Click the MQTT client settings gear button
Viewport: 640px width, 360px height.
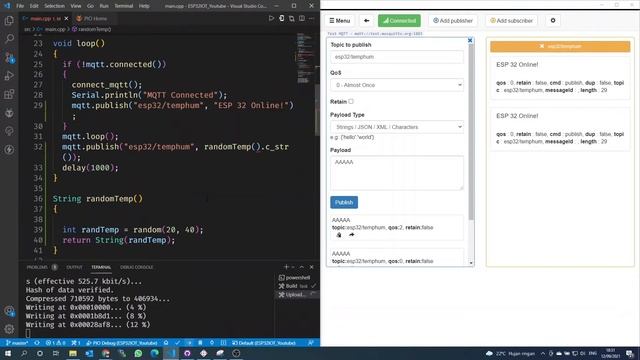tap(553, 20)
